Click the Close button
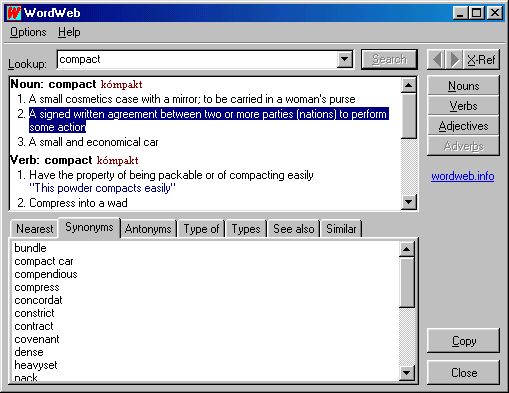Viewport: 509px width, 393px height. click(463, 372)
